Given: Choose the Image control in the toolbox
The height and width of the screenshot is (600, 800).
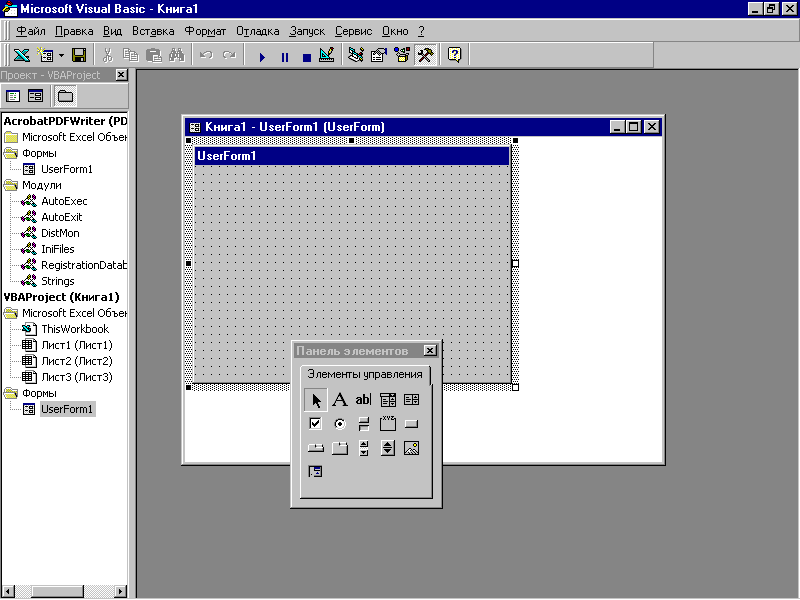Looking at the screenshot, I should tap(411, 448).
